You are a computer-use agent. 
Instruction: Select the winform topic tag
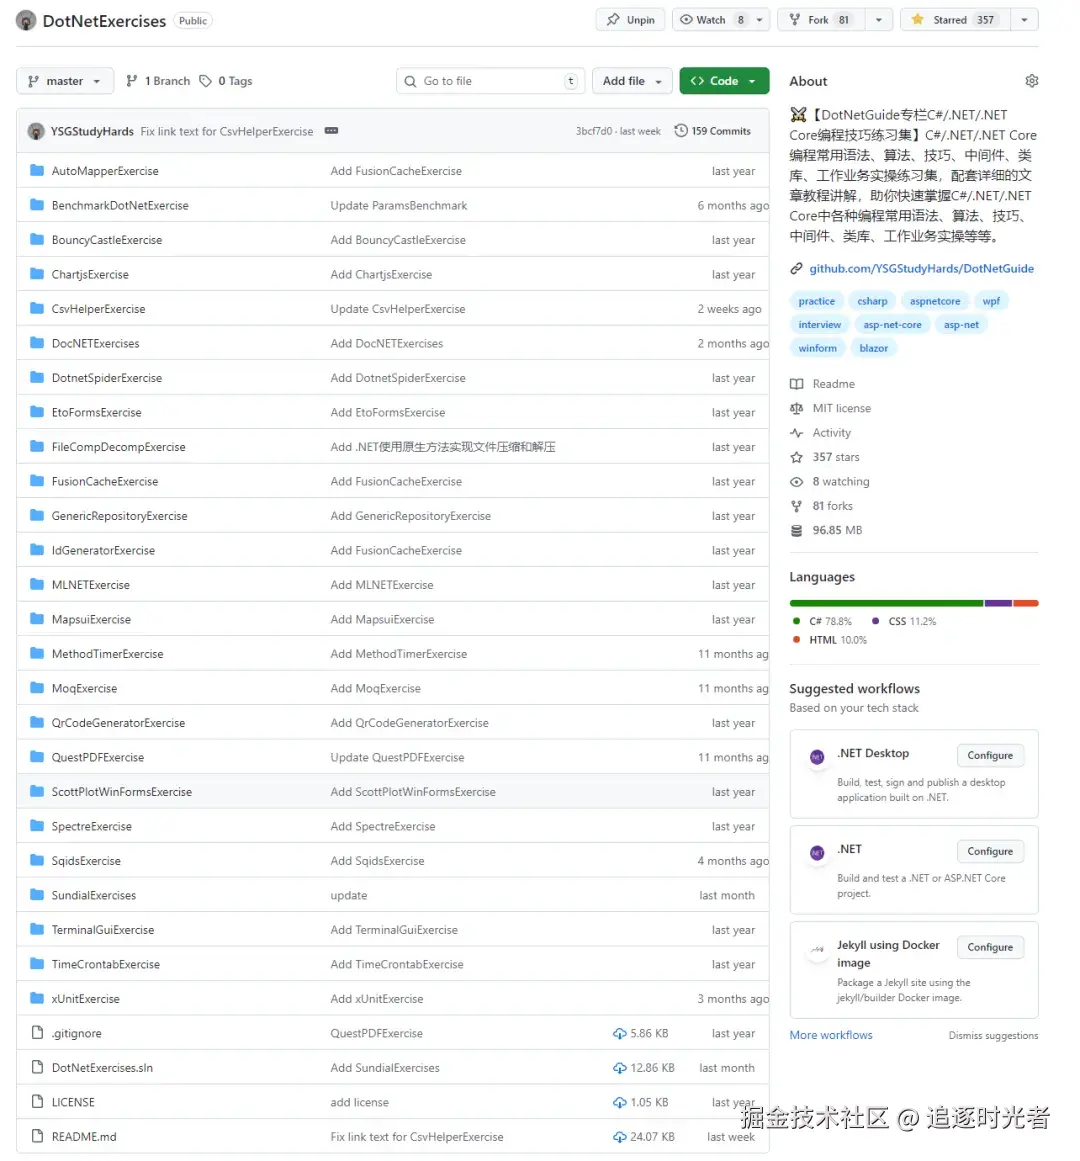(x=817, y=348)
